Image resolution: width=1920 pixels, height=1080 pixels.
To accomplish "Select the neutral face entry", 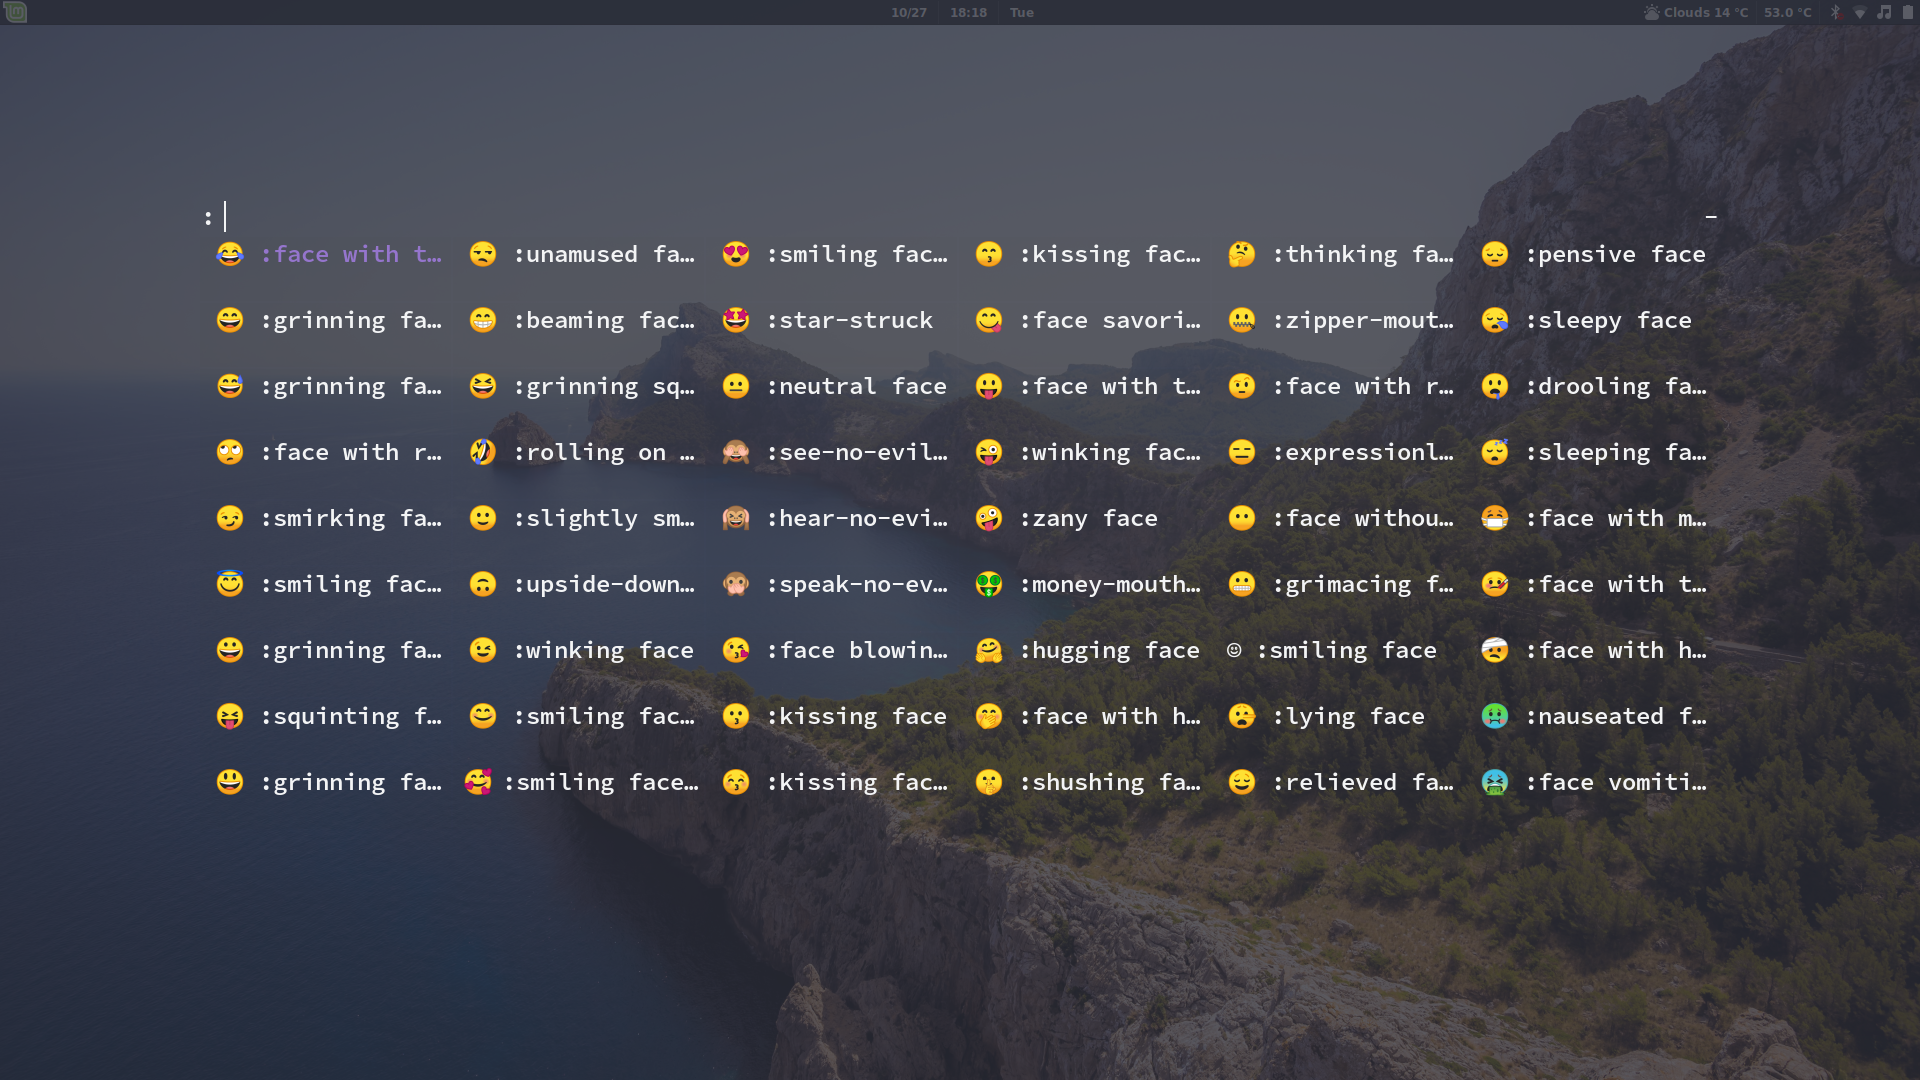I will (855, 386).
